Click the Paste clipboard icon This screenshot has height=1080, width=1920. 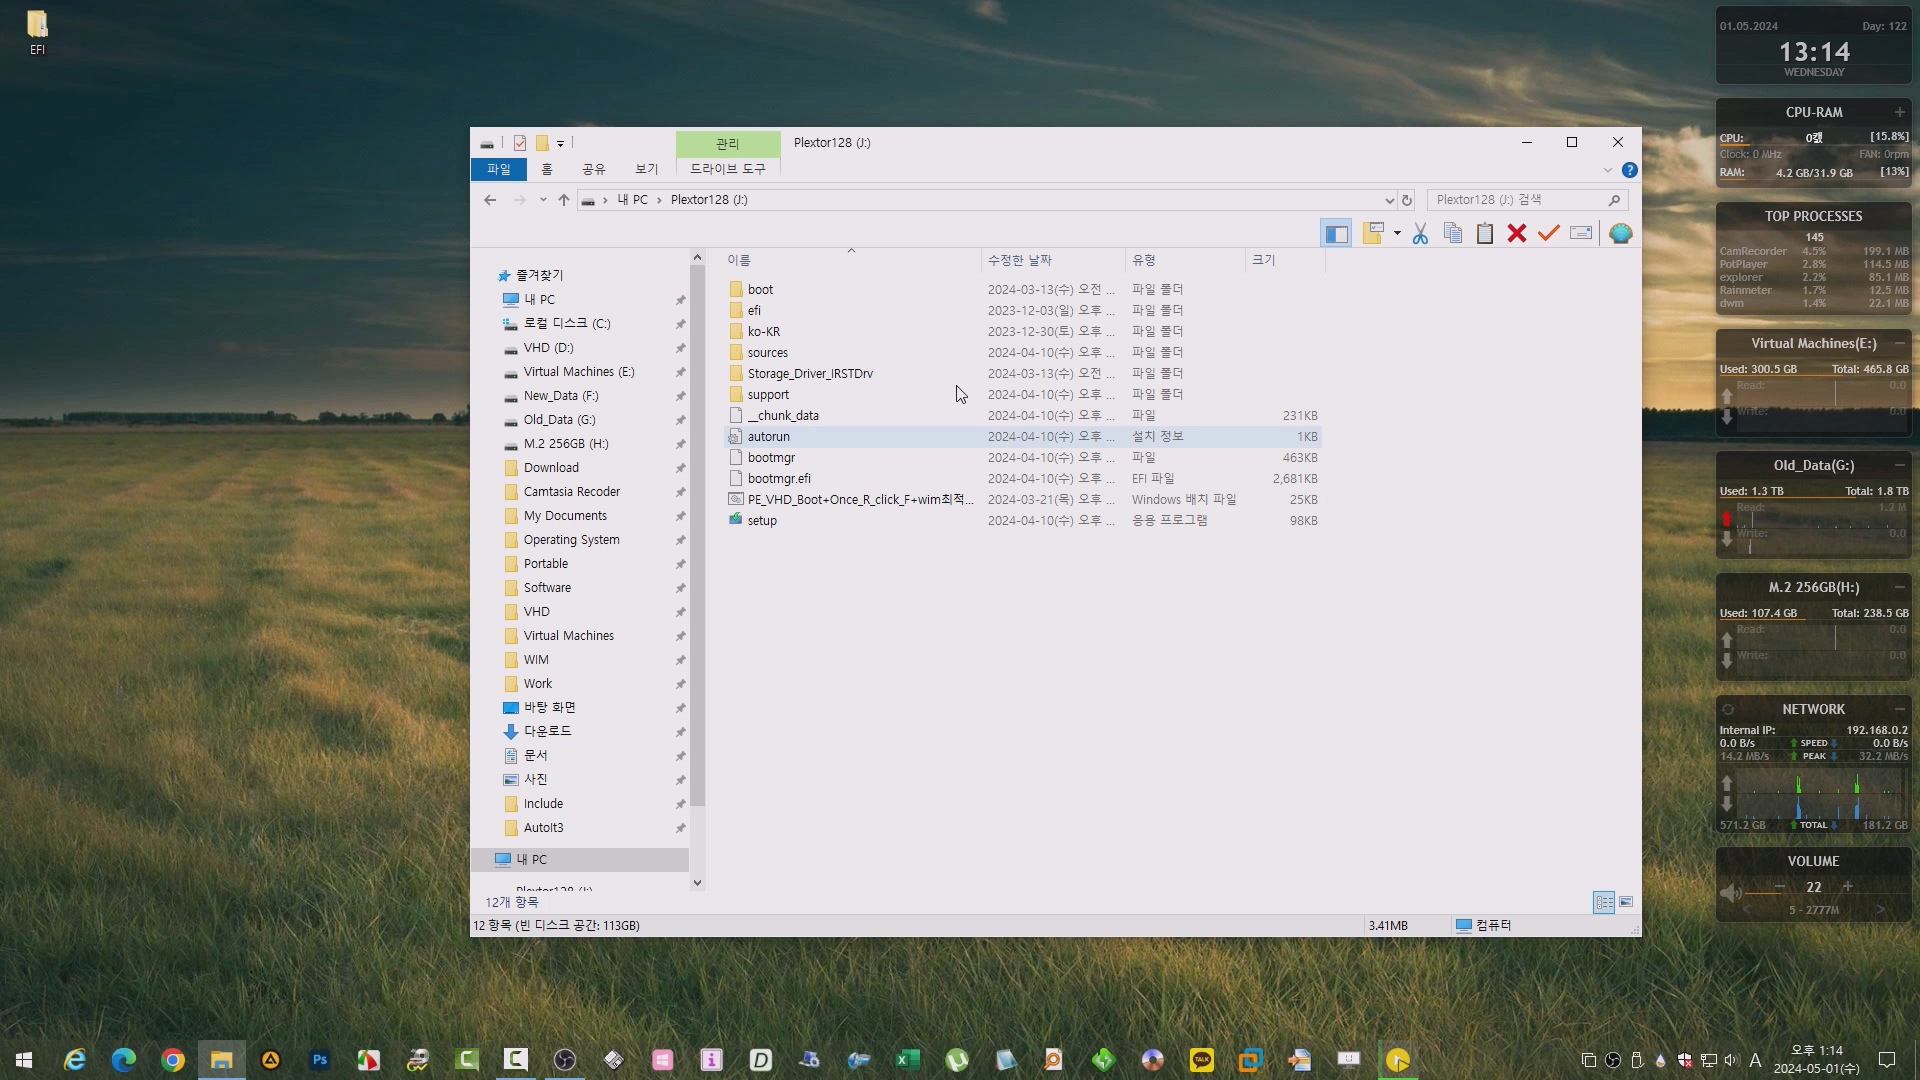[x=1485, y=234]
